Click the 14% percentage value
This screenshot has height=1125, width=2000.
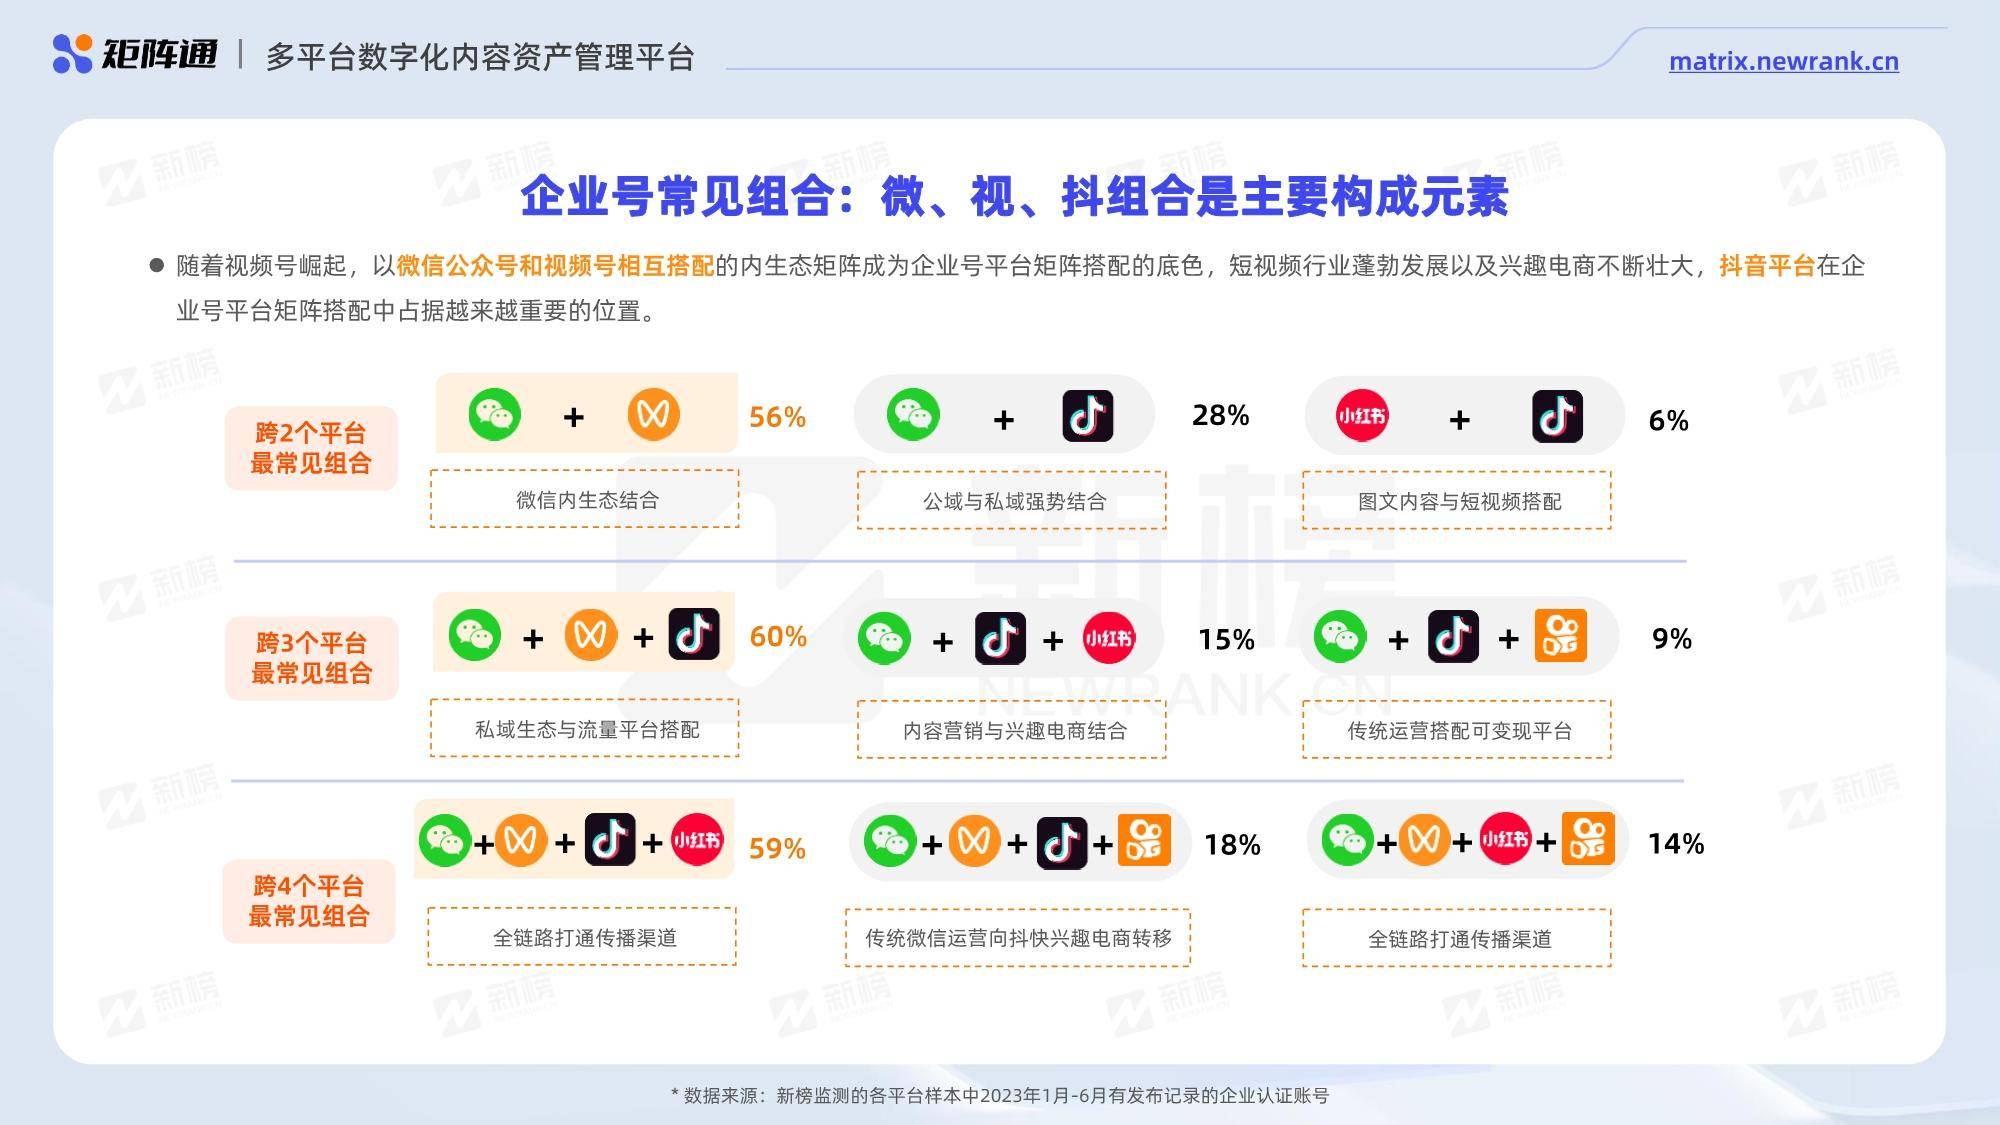1677,843
